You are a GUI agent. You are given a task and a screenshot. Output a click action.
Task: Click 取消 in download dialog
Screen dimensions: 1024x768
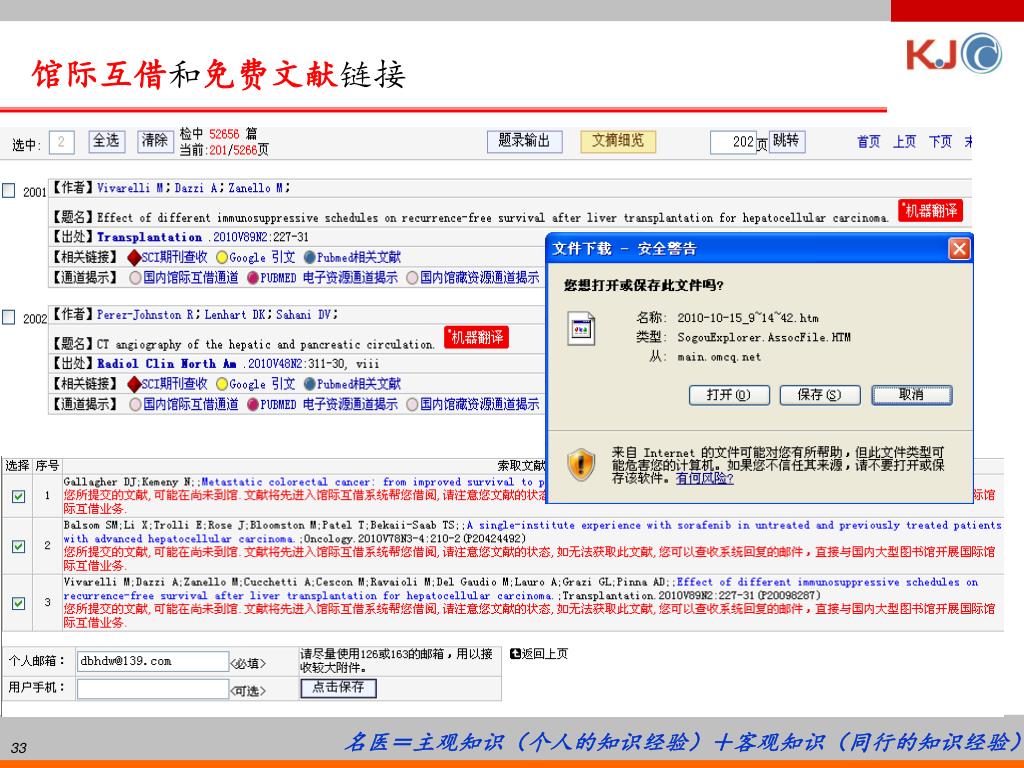pyautogui.click(x=912, y=395)
